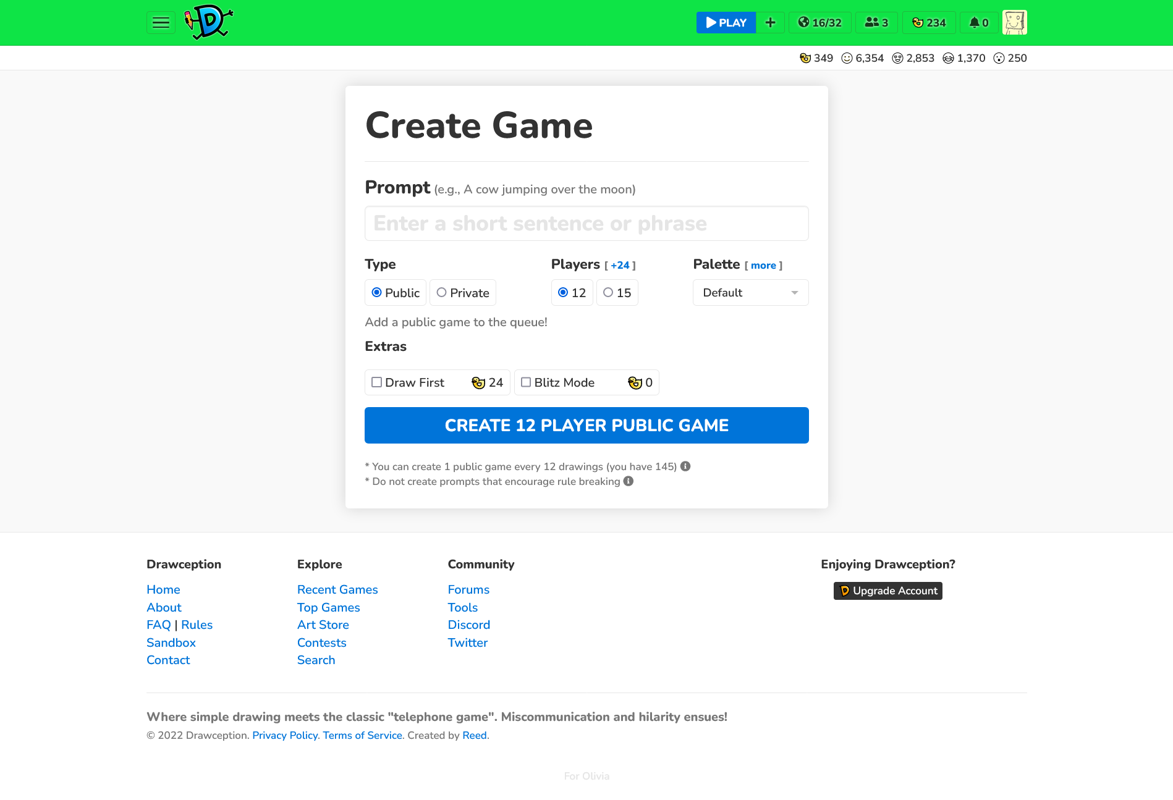Image resolution: width=1173 pixels, height=800 pixels.
Task: Expand players options via the +24 link
Action: click(620, 264)
